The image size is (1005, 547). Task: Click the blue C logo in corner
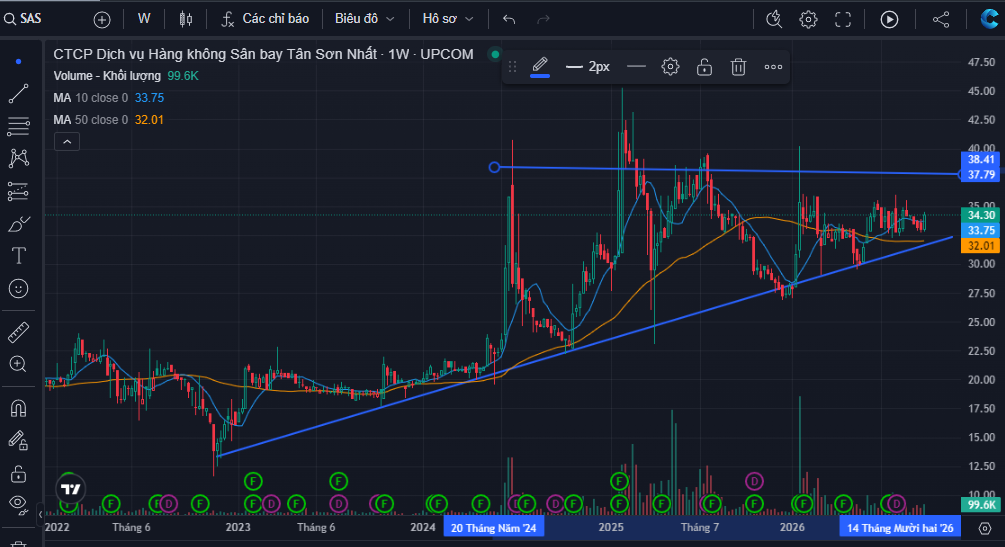coord(991,19)
